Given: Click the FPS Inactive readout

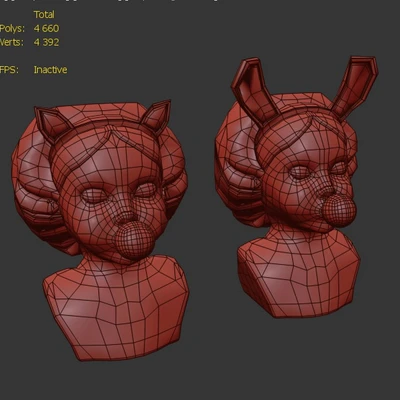Looking at the screenshot, I should [50, 70].
